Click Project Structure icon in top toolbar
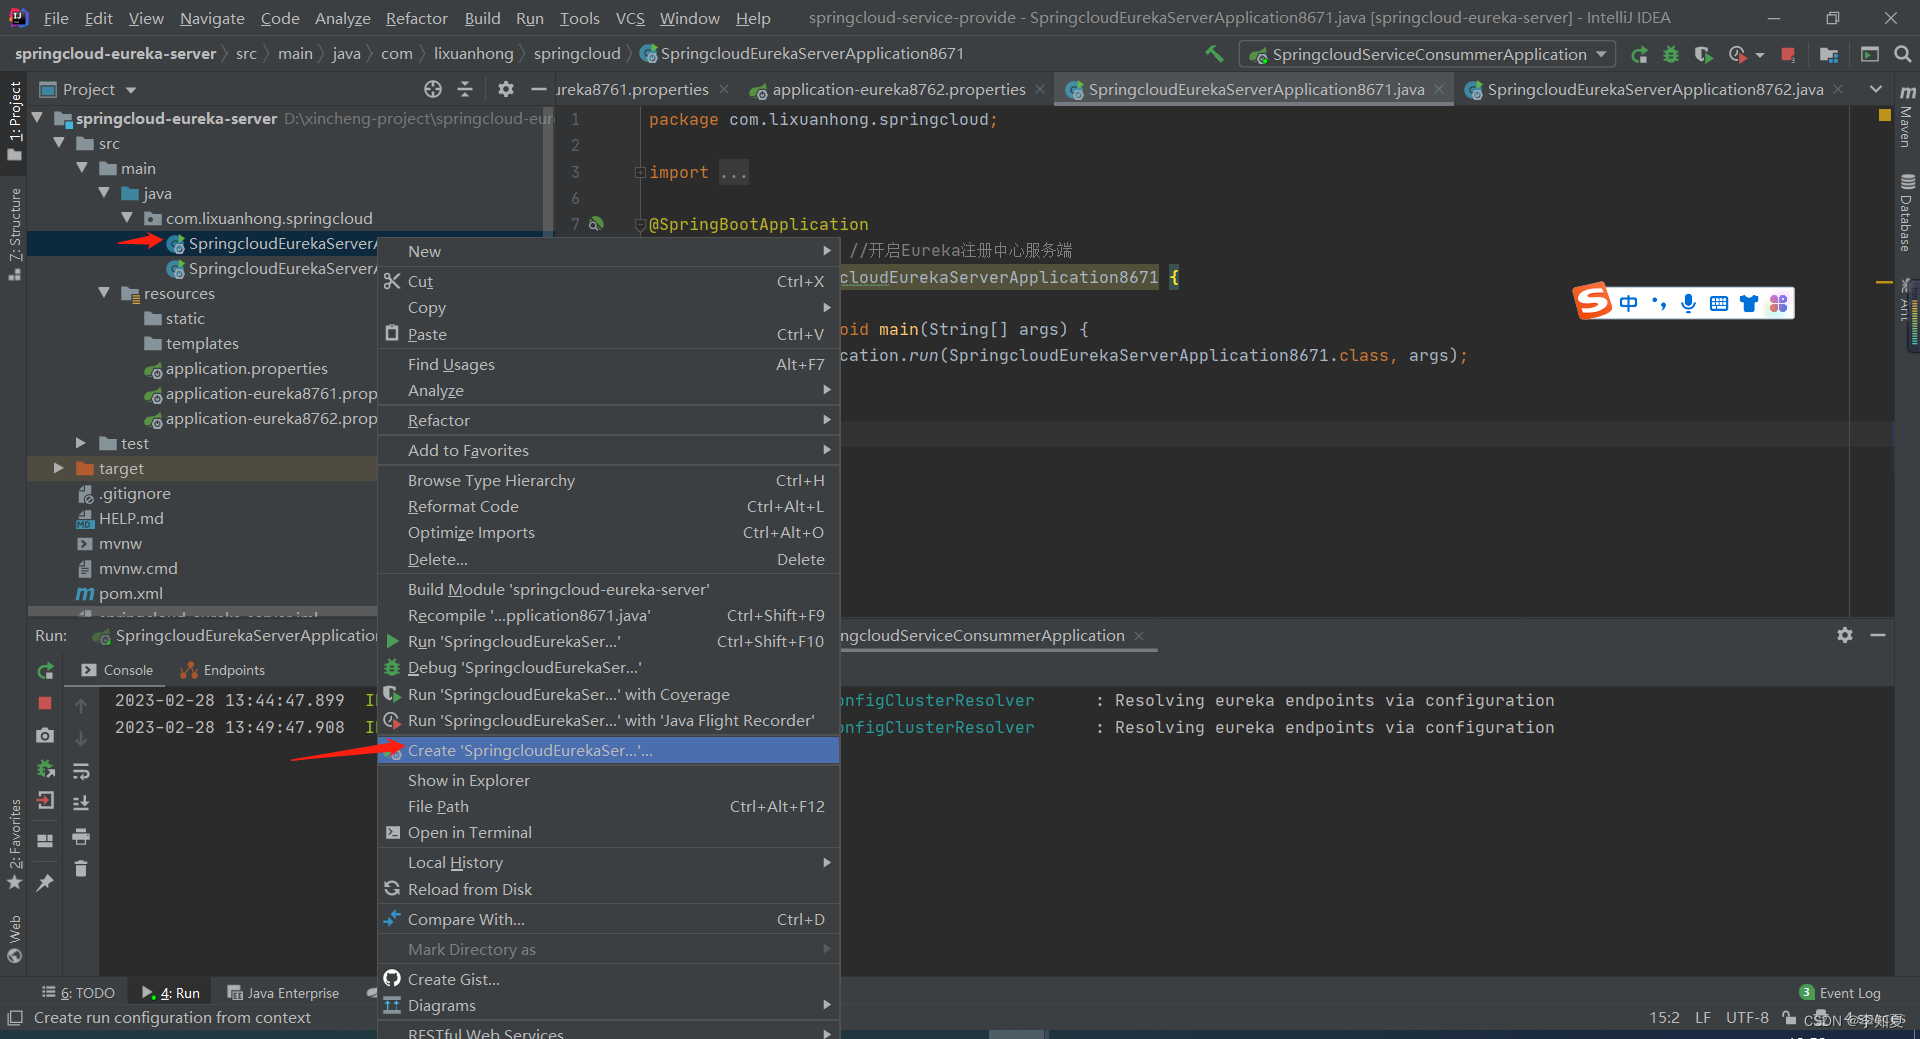The image size is (1920, 1039). (1829, 54)
